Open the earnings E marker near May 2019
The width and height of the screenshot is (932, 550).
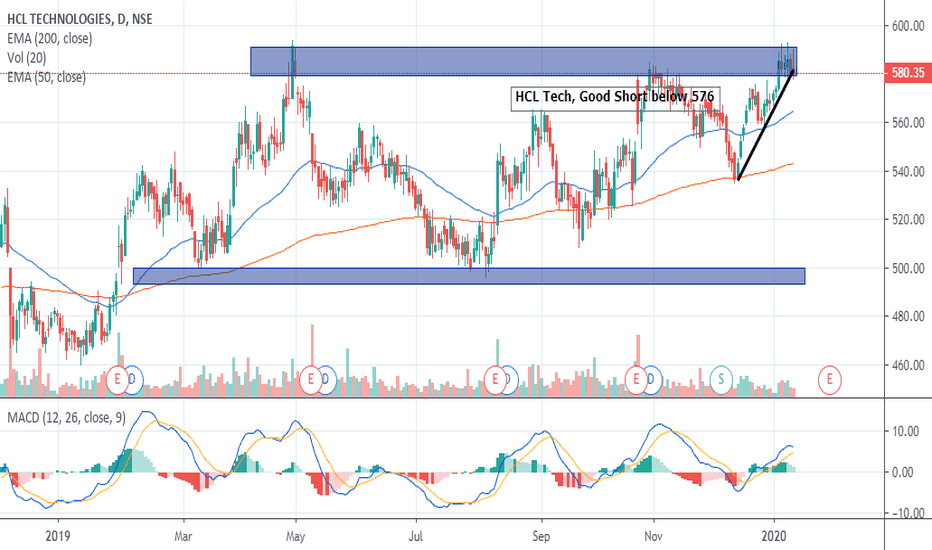310,380
